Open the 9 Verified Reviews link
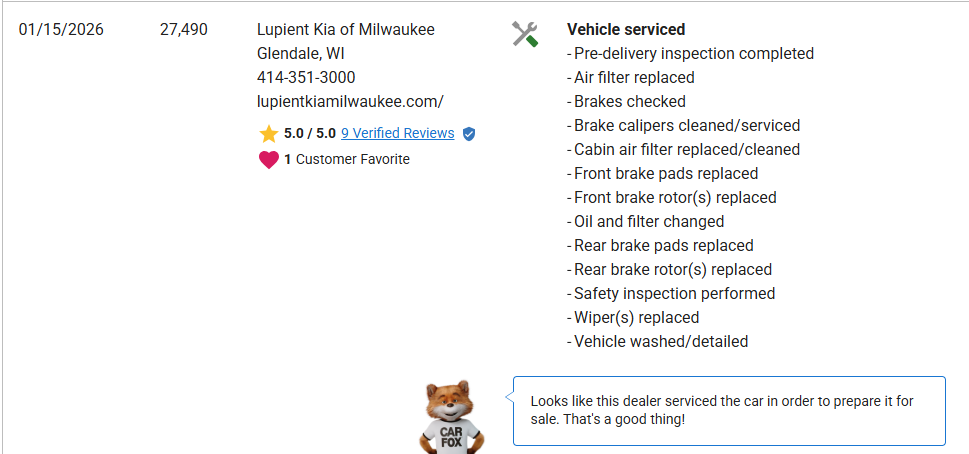 pos(397,133)
